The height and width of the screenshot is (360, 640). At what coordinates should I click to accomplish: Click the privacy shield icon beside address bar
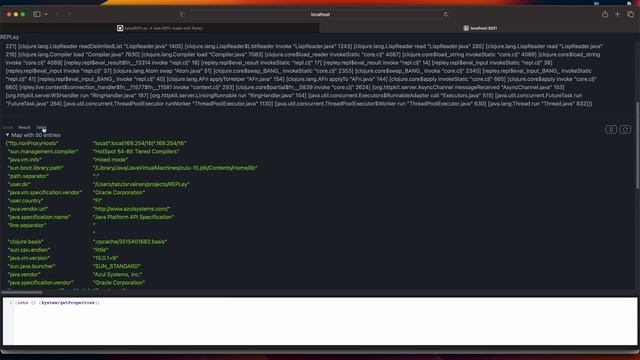point(182,14)
